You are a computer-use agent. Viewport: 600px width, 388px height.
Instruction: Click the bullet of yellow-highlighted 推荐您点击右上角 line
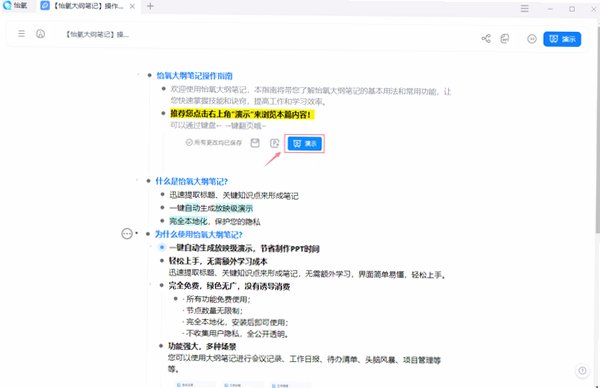click(x=164, y=113)
